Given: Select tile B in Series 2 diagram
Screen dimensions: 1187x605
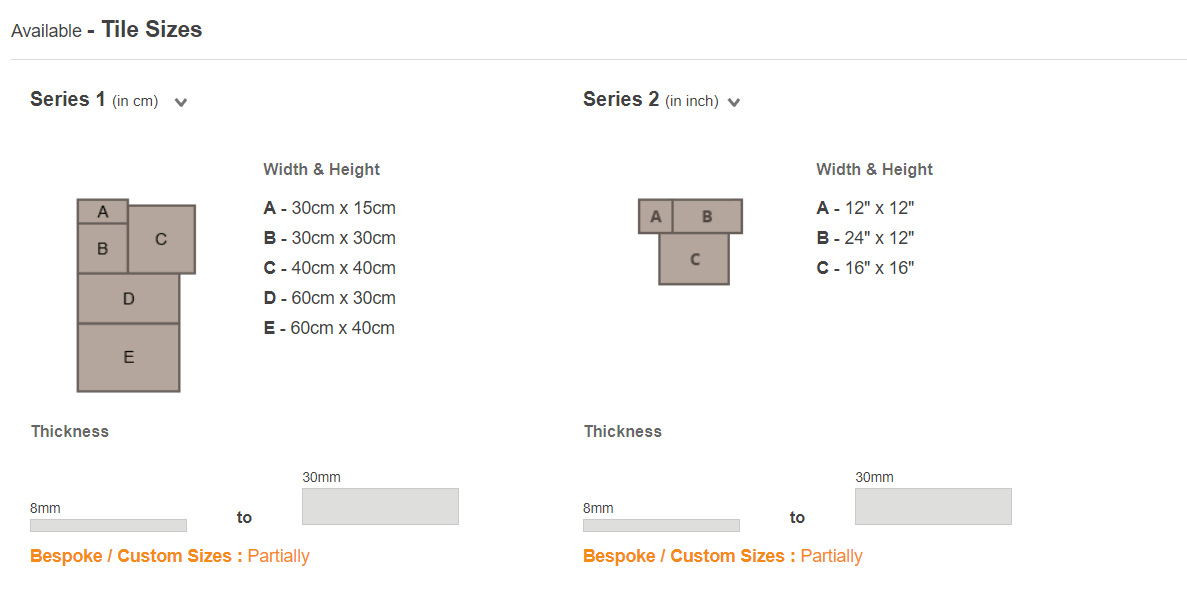Looking at the screenshot, I should (x=707, y=217).
